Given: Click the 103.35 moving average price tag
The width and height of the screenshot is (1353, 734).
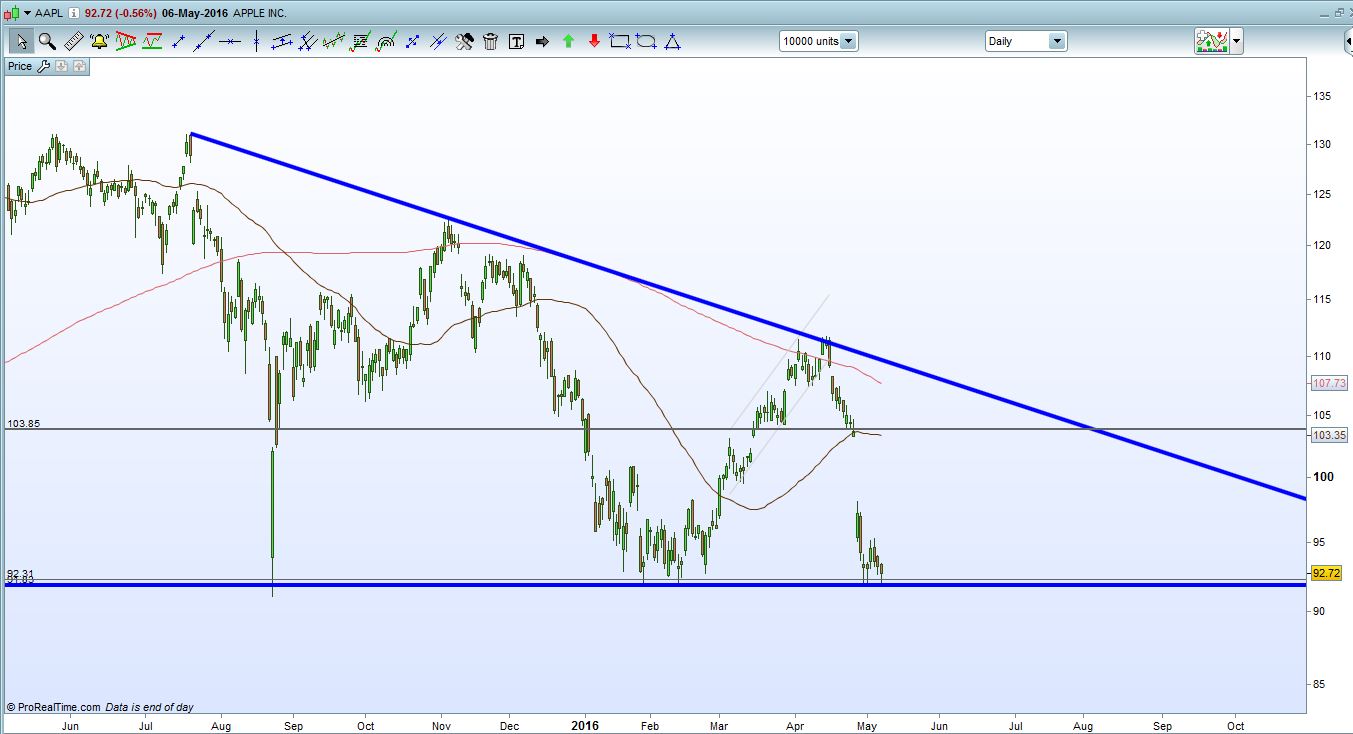Looking at the screenshot, I should pyautogui.click(x=1327, y=435).
